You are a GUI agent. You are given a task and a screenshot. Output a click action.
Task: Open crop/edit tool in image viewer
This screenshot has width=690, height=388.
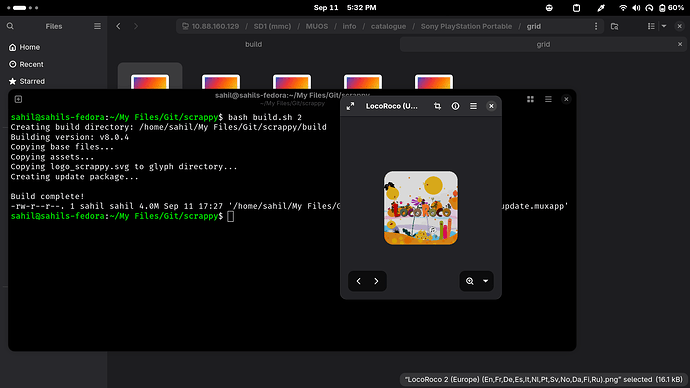tap(437, 106)
